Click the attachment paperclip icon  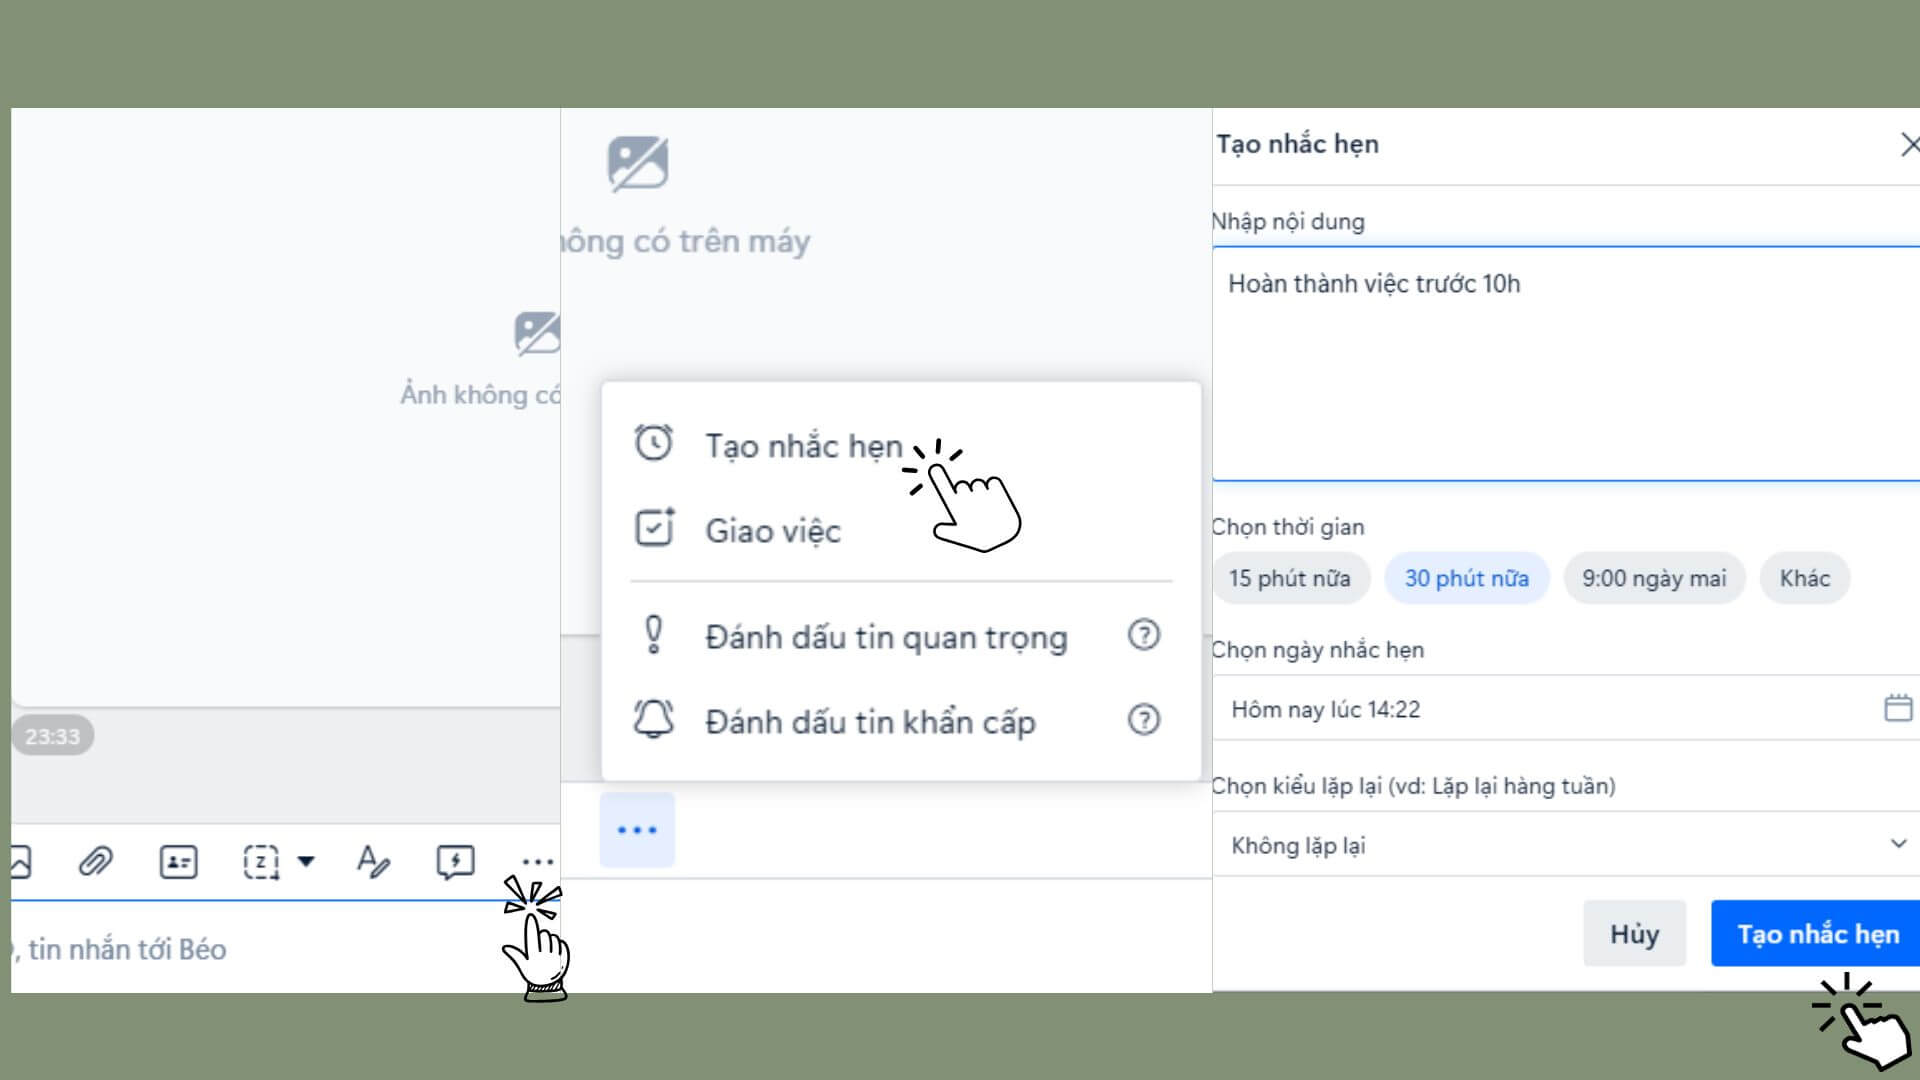(95, 860)
